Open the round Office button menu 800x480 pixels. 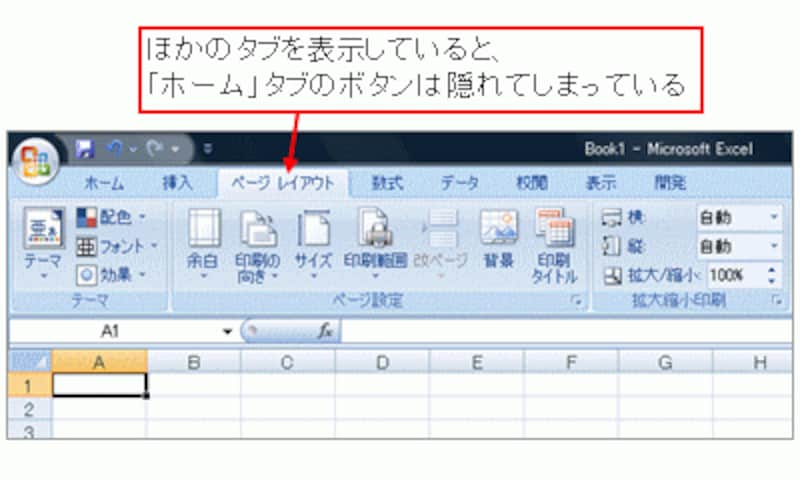[x=36, y=162]
